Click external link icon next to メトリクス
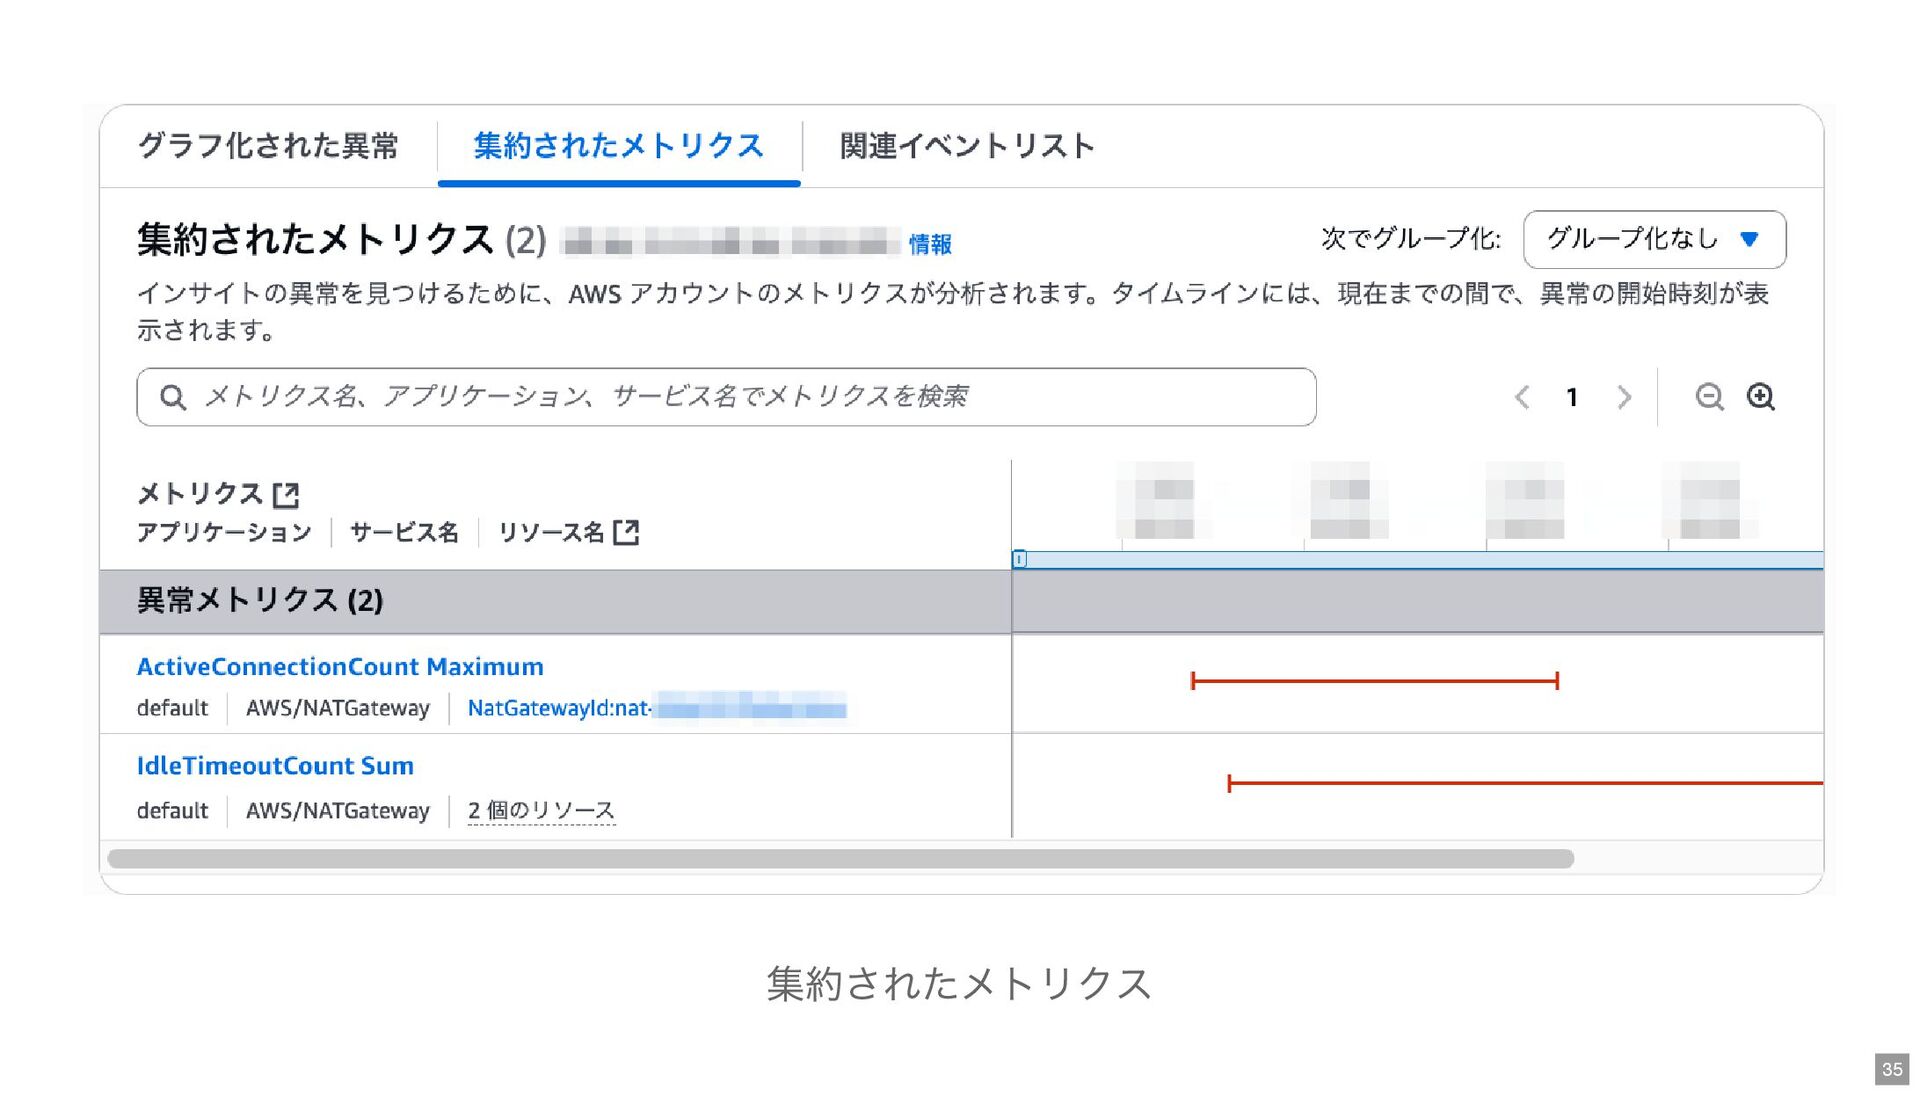 286,494
